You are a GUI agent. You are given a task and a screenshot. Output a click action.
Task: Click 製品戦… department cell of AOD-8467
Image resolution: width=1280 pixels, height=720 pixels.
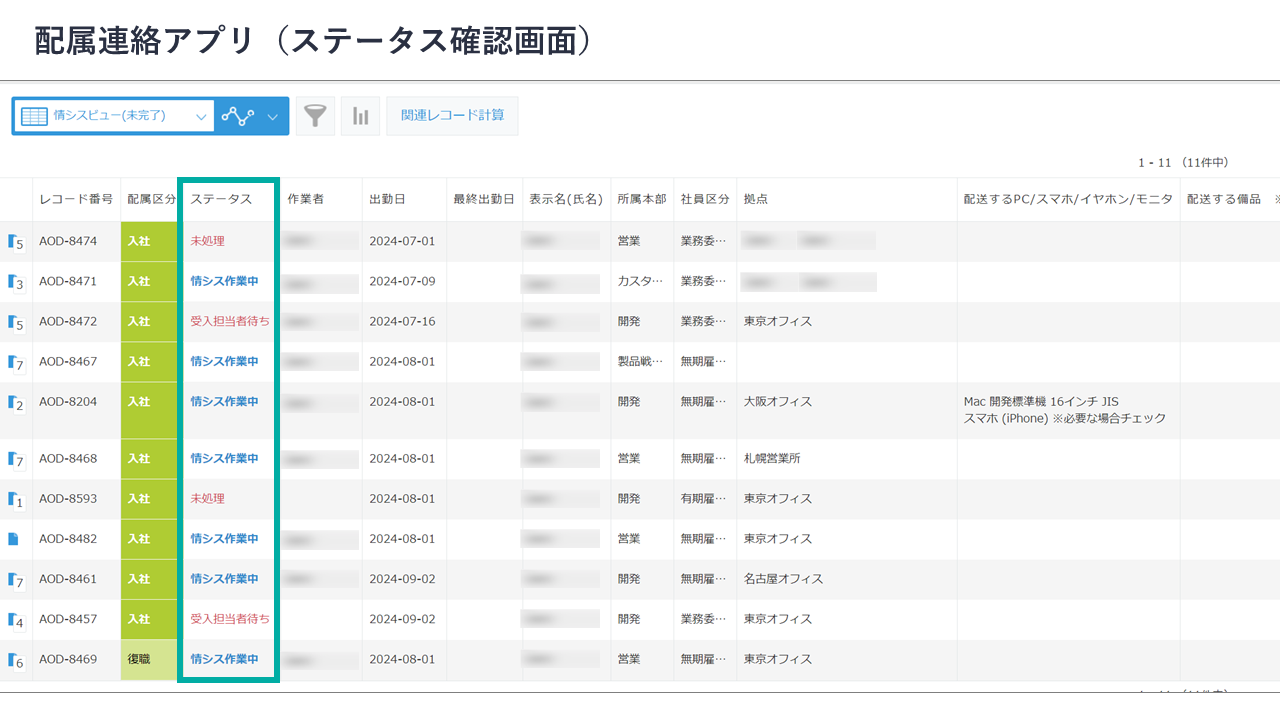(640, 362)
